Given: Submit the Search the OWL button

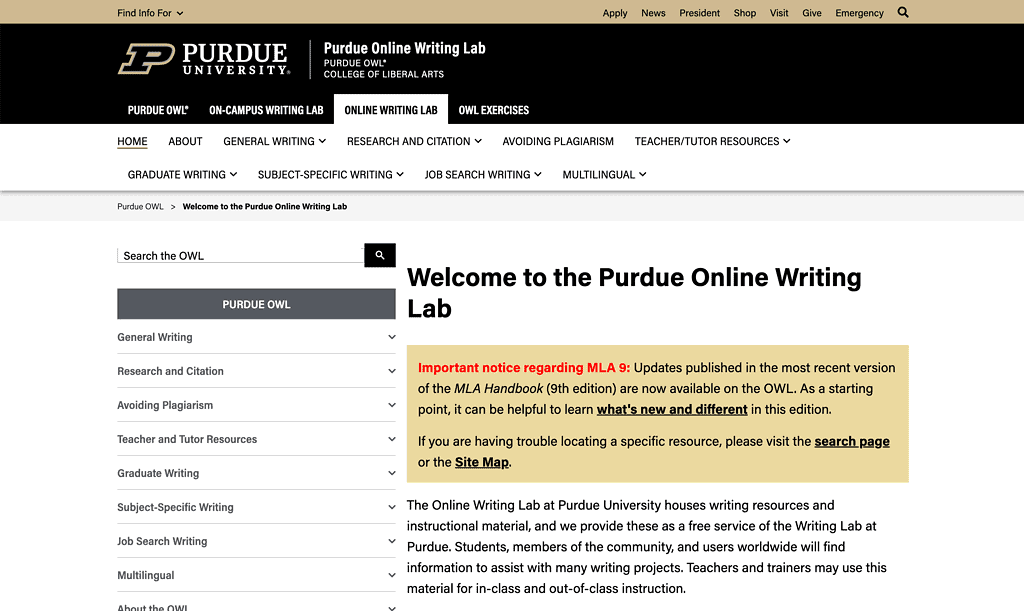Looking at the screenshot, I should (379, 255).
